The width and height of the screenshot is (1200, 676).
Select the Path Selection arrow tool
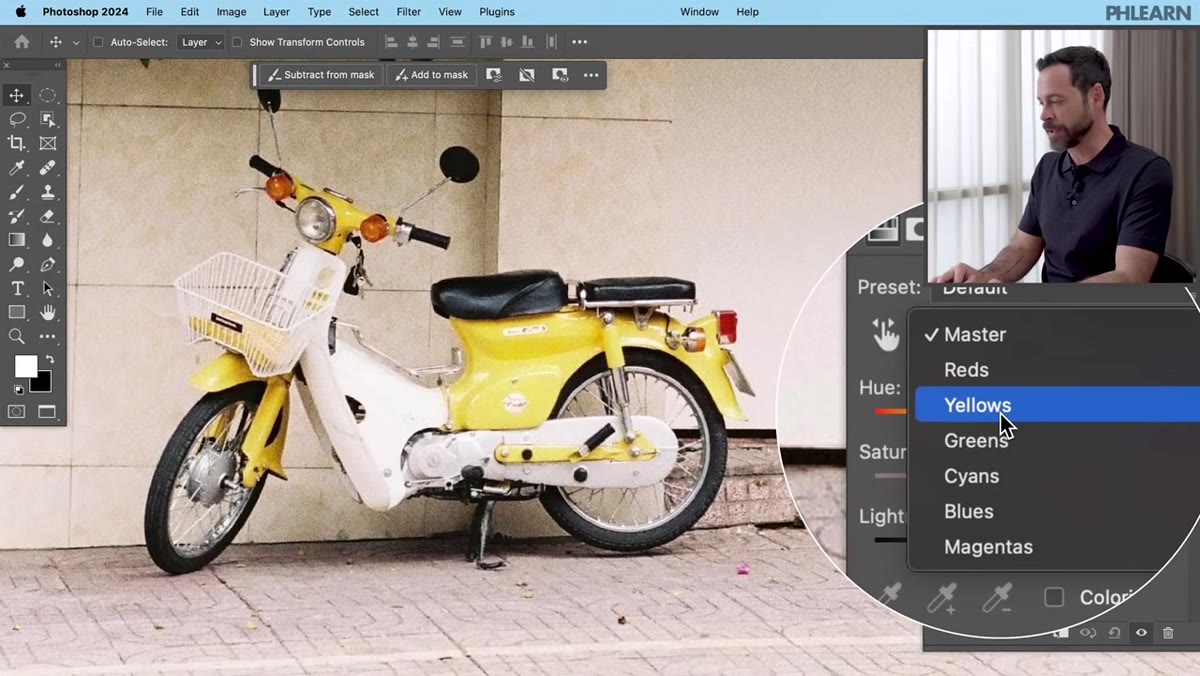click(x=47, y=289)
